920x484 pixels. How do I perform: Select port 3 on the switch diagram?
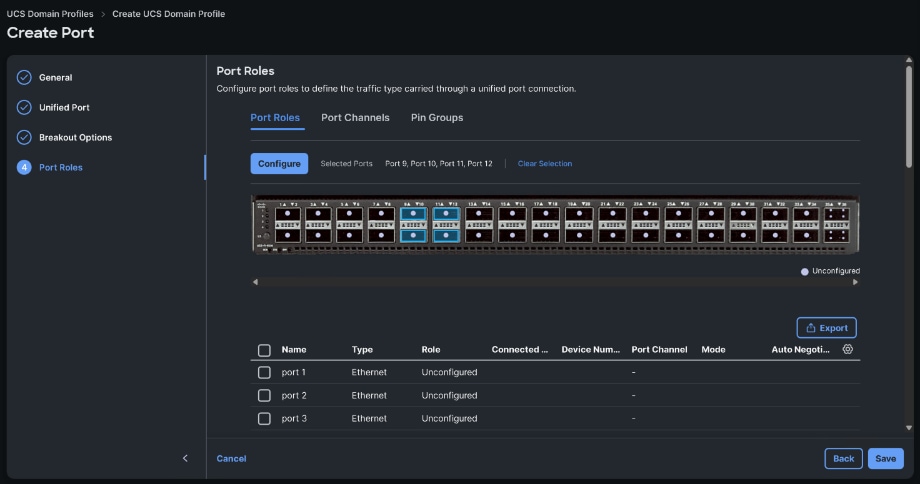pyautogui.click(x=318, y=214)
